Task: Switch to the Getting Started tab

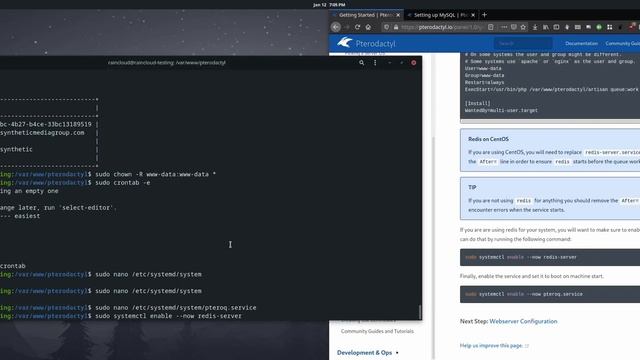Action: point(366,15)
